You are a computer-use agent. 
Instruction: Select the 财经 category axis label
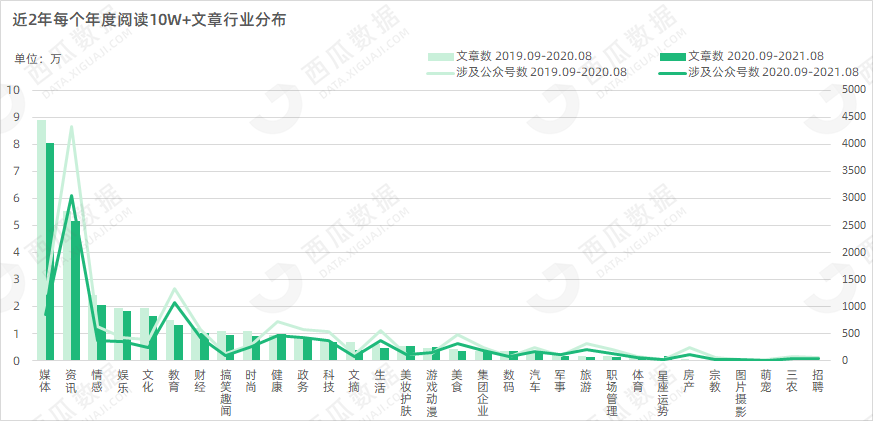click(x=199, y=381)
